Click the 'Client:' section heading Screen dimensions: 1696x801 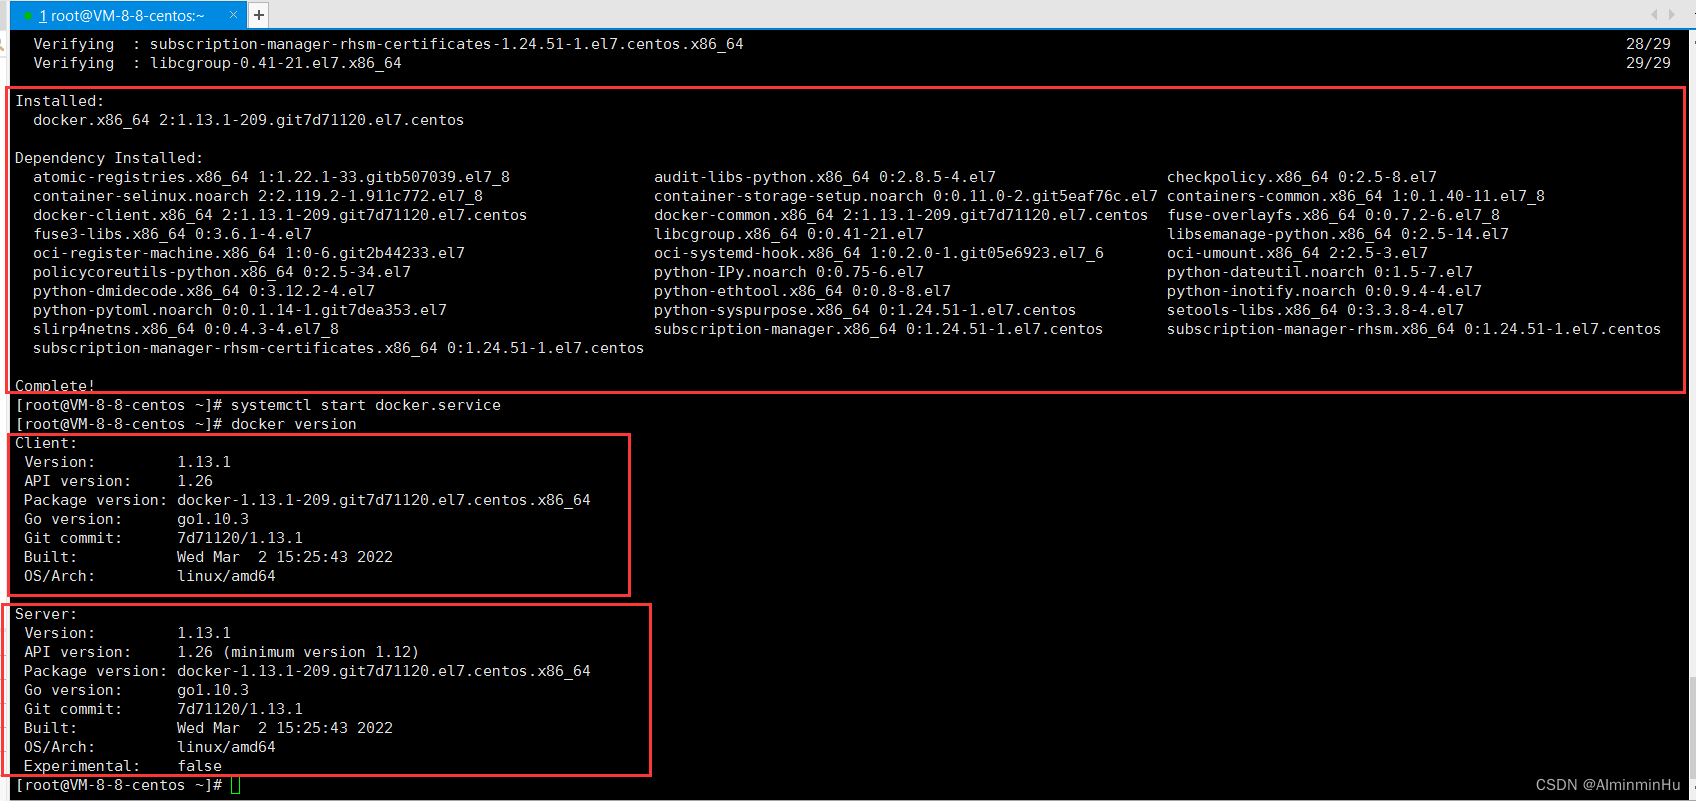pos(46,443)
